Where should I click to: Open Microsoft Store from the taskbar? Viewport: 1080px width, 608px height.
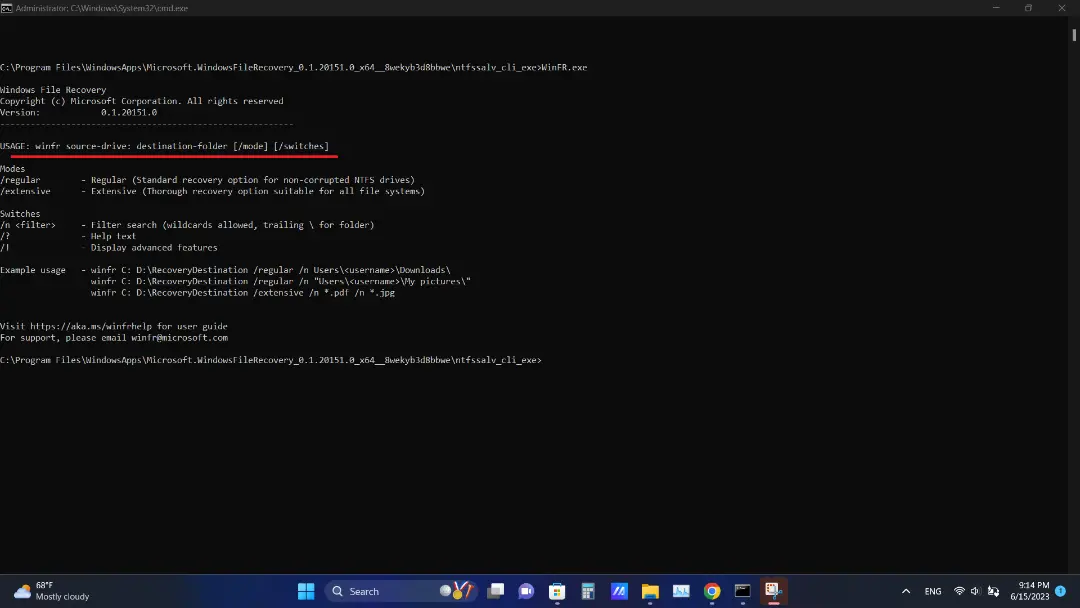(557, 591)
